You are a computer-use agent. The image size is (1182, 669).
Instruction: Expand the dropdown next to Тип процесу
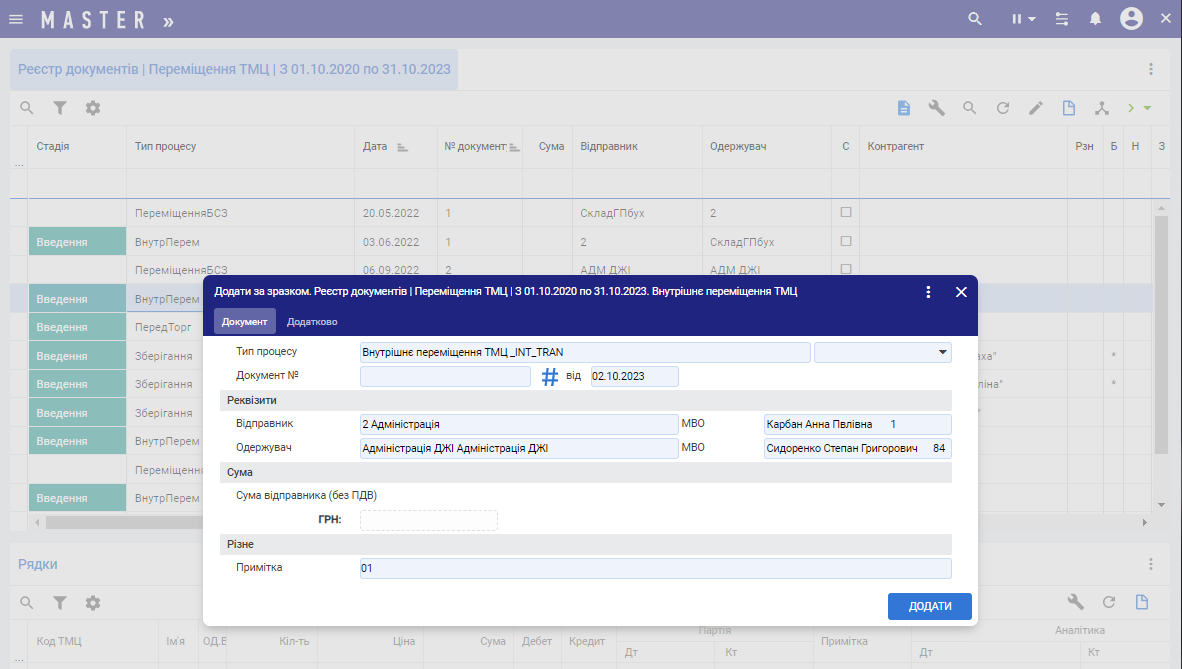click(x=942, y=352)
